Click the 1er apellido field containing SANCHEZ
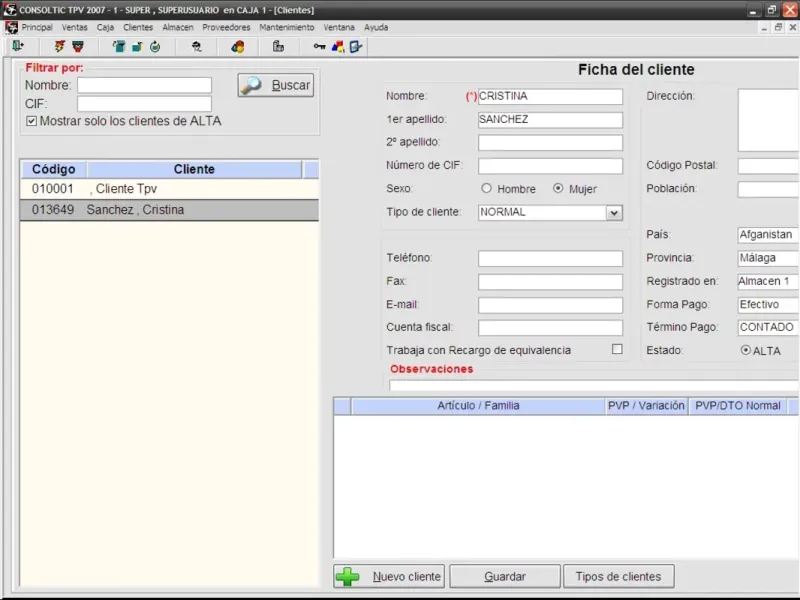 coord(550,120)
